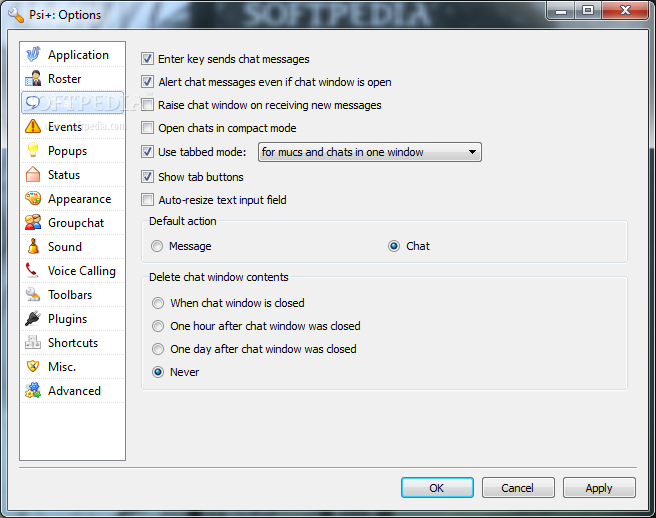The width and height of the screenshot is (656, 518).
Task: Open the Application settings page
Action: pyautogui.click(x=73, y=54)
